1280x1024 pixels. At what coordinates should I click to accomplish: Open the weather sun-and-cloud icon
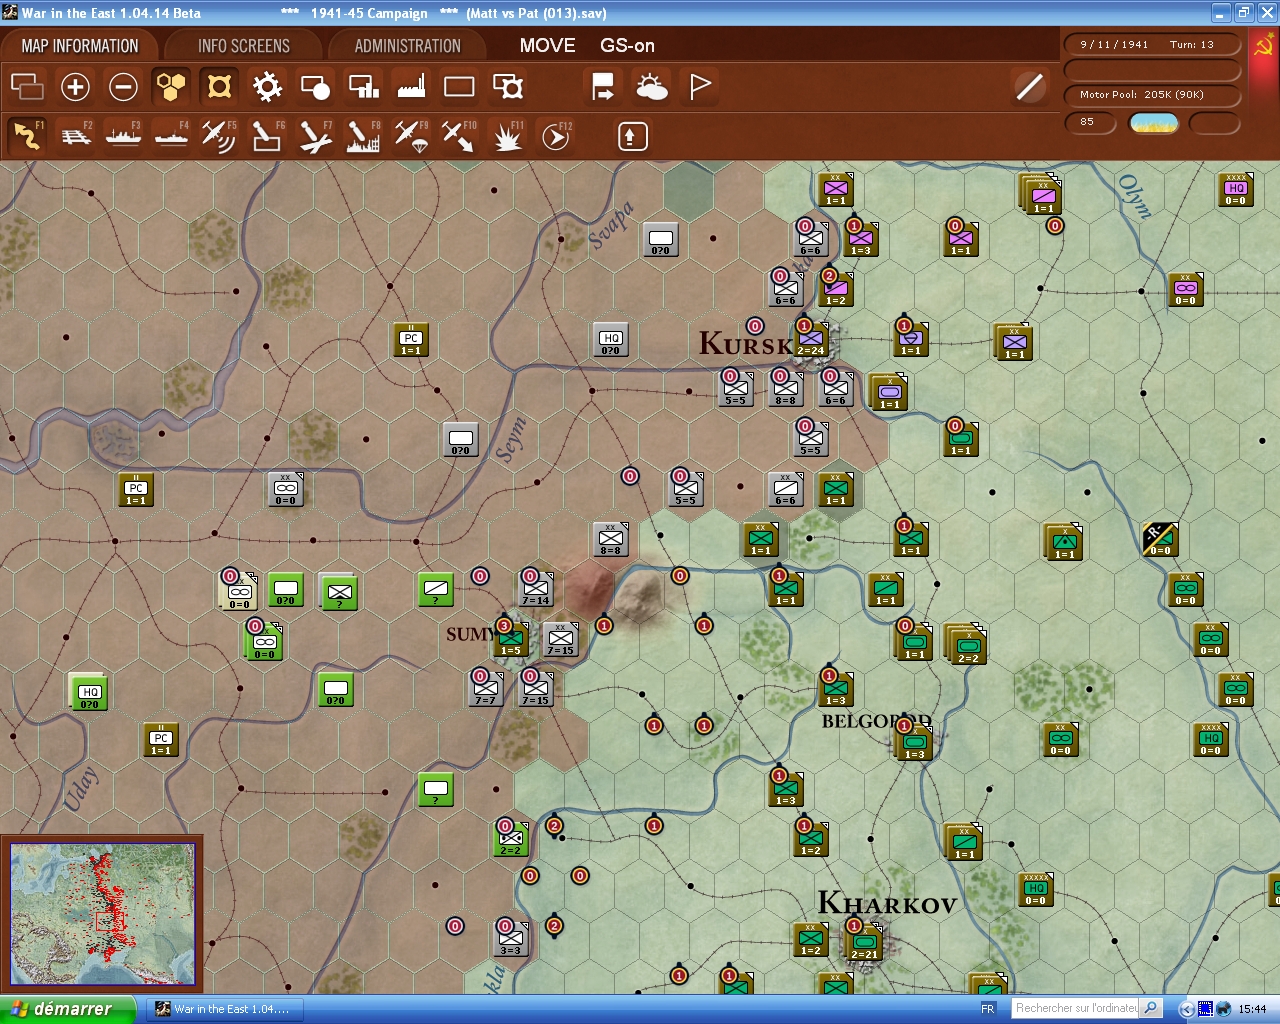pyautogui.click(x=651, y=87)
